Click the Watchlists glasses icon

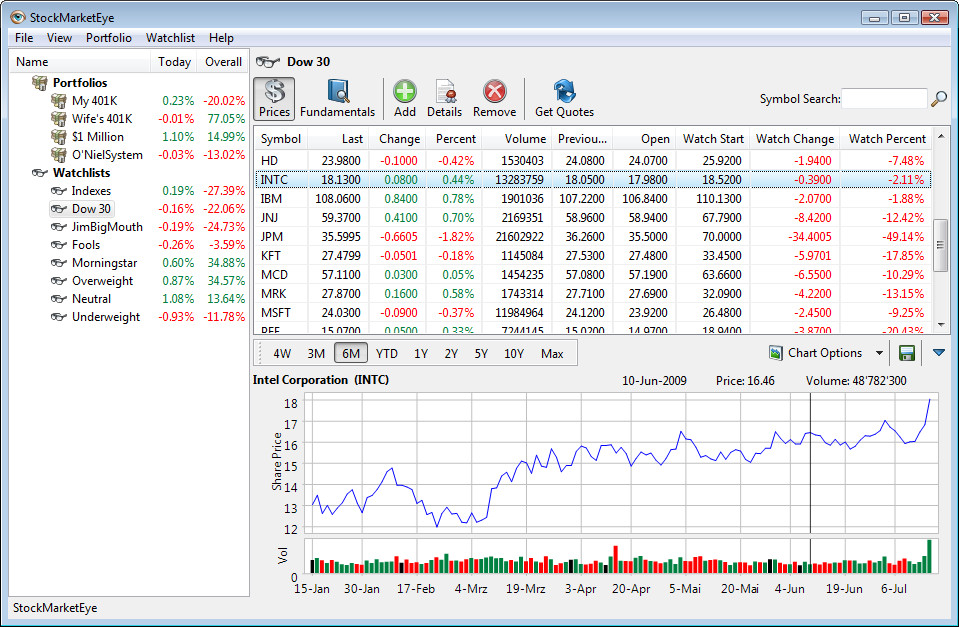(x=40, y=173)
